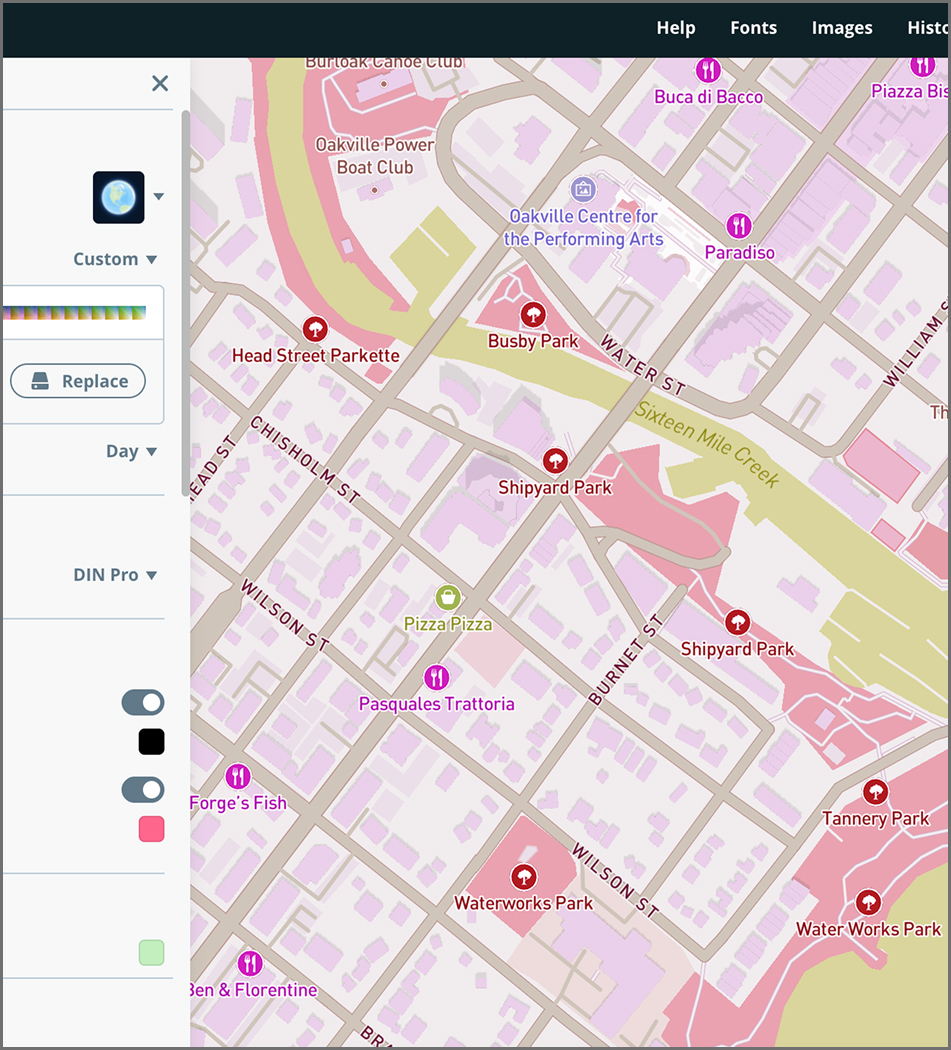Click the Pizza Pizza map marker icon
This screenshot has height=1050, width=951.
[x=447, y=597]
